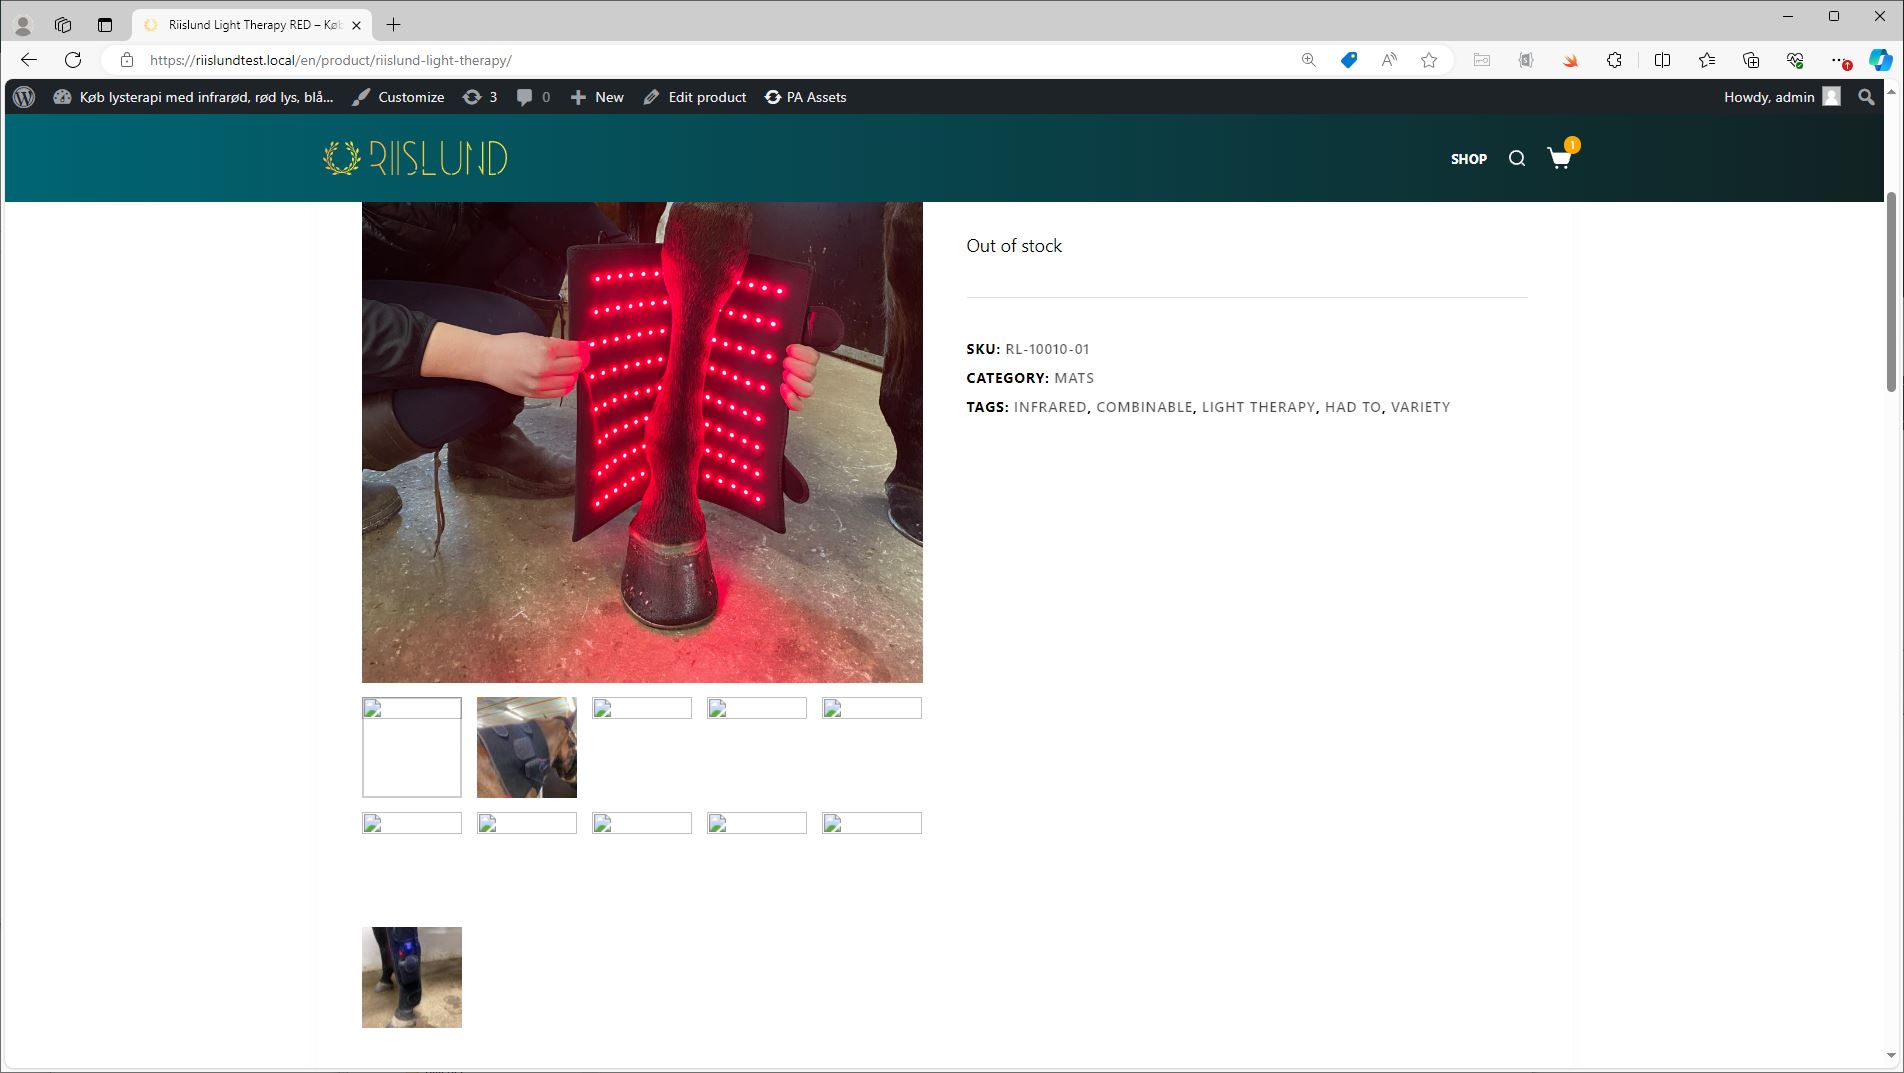This screenshot has height=1073, width=1904.
Task: Click the scrollbar down arrow
Action: click(x=1891, y=1055)
